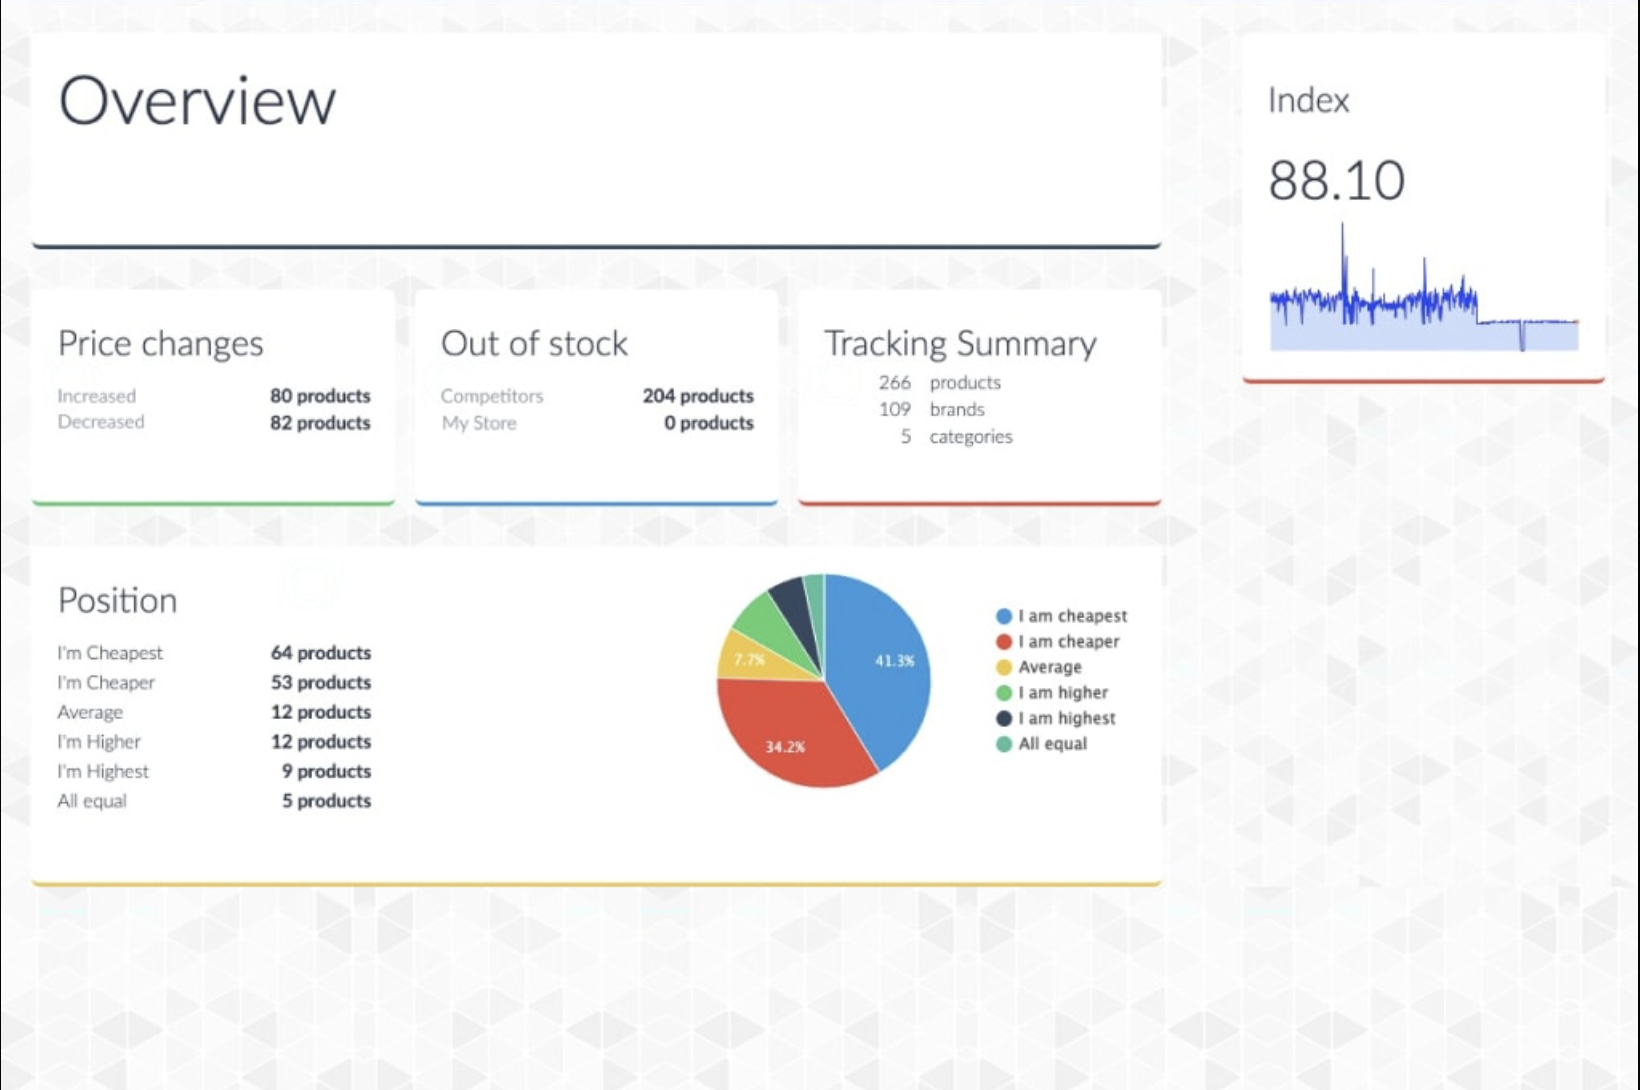Click the 'I am cheapest' legend label
The height and width of the screenshot is (1090, 1640).
(1073, 616)
